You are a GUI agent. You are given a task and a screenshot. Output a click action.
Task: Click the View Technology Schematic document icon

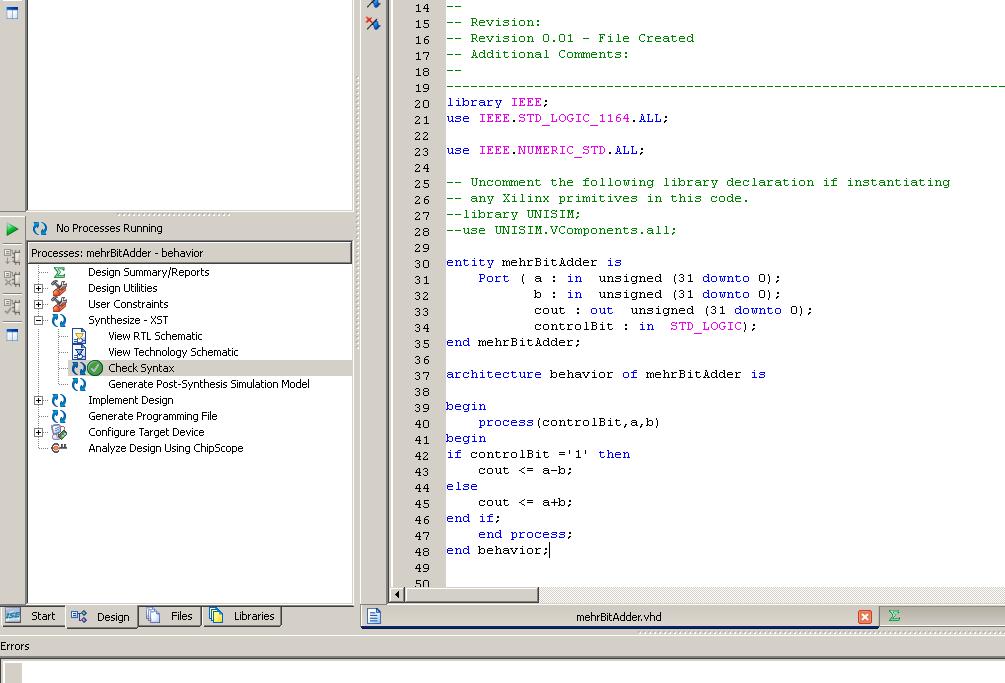pos(79,352)
